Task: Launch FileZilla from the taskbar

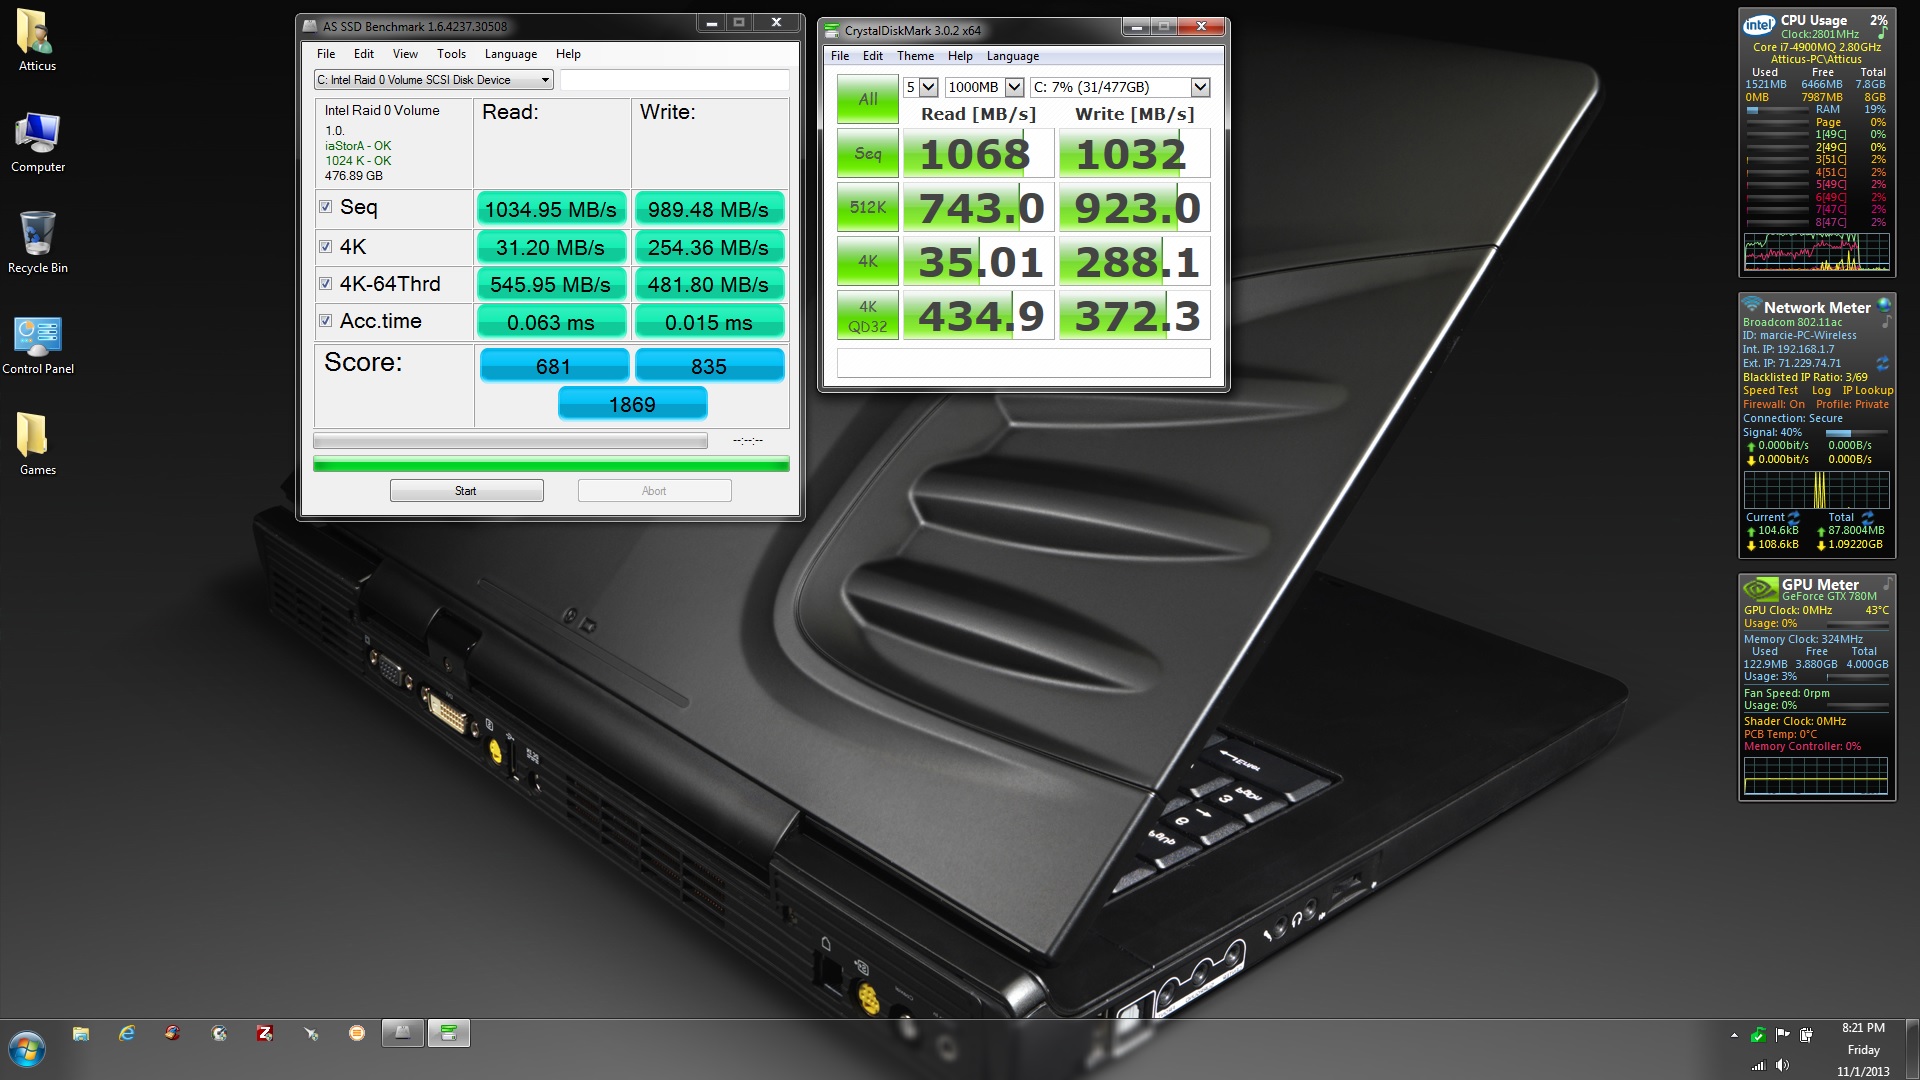Action: pyautogui.click(x=265, y=1034)
